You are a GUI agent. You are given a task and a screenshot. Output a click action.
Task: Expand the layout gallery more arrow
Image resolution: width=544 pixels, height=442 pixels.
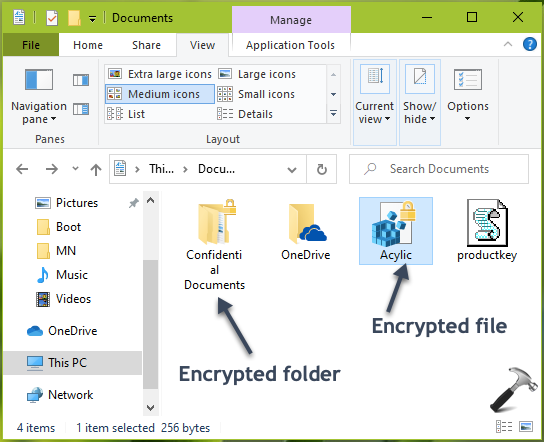pos(333,113)
